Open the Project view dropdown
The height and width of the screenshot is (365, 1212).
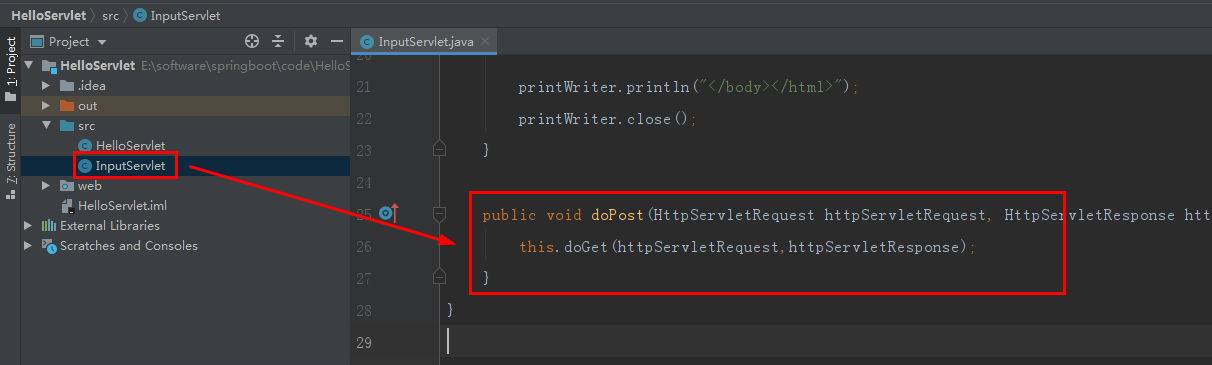[x=102, y=42]
